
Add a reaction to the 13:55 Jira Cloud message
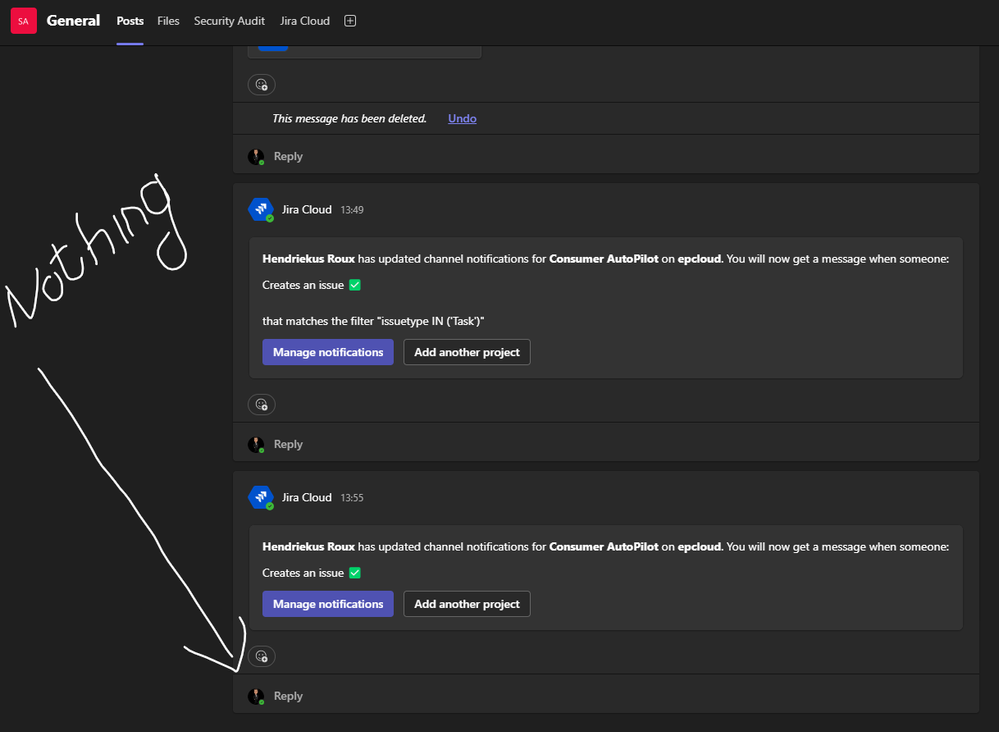[x=261, y=656]
